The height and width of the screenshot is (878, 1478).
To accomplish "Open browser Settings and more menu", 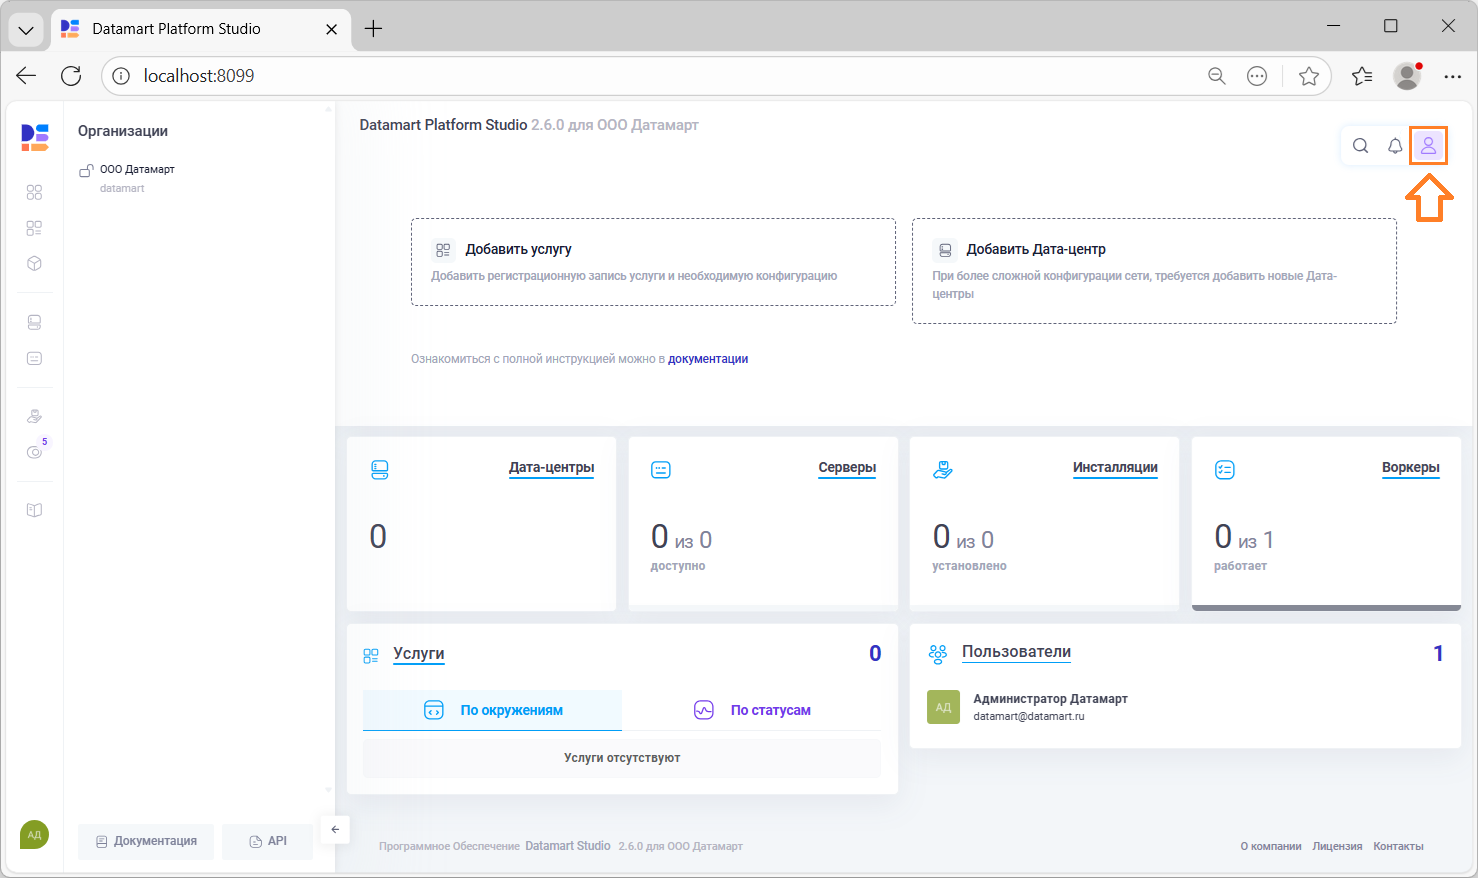I will (x=1453, y=76).
